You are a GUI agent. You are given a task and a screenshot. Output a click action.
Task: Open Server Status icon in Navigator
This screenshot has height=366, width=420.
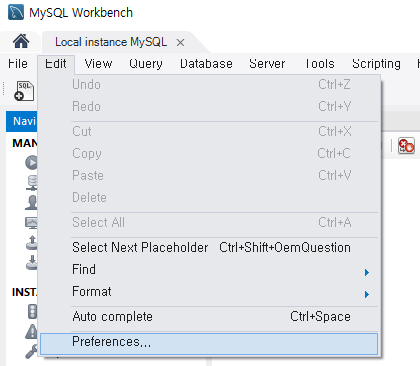[31, 163]
